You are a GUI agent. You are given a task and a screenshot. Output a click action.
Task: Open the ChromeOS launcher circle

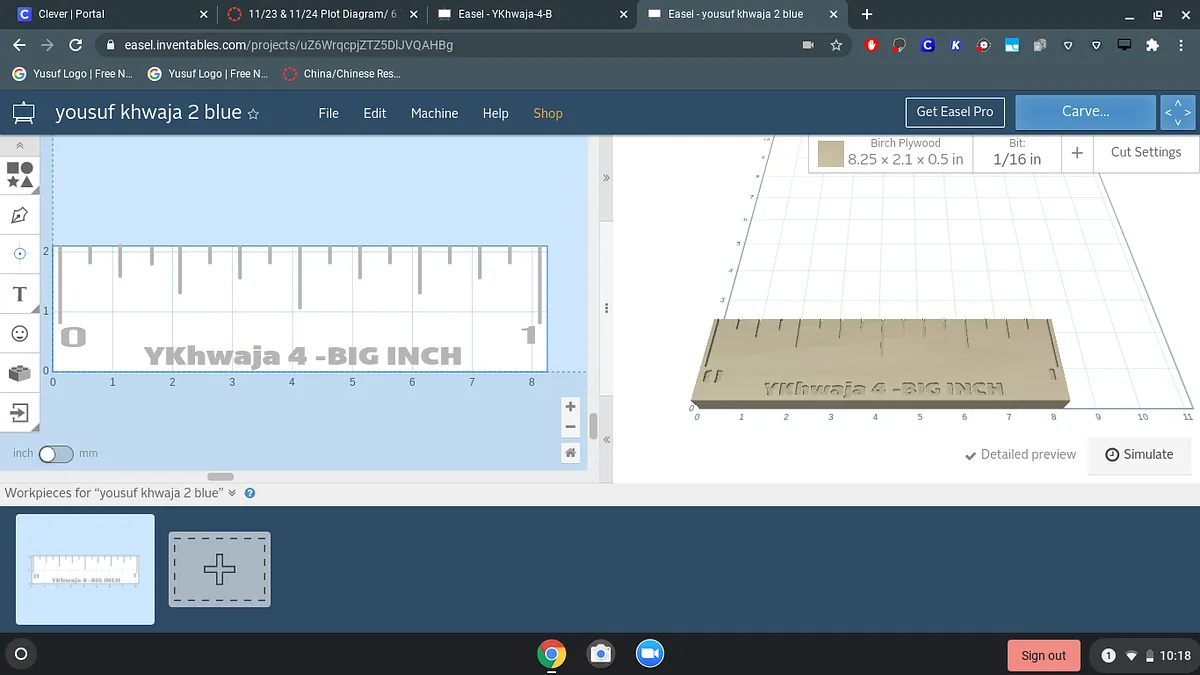tap(20, 655)
